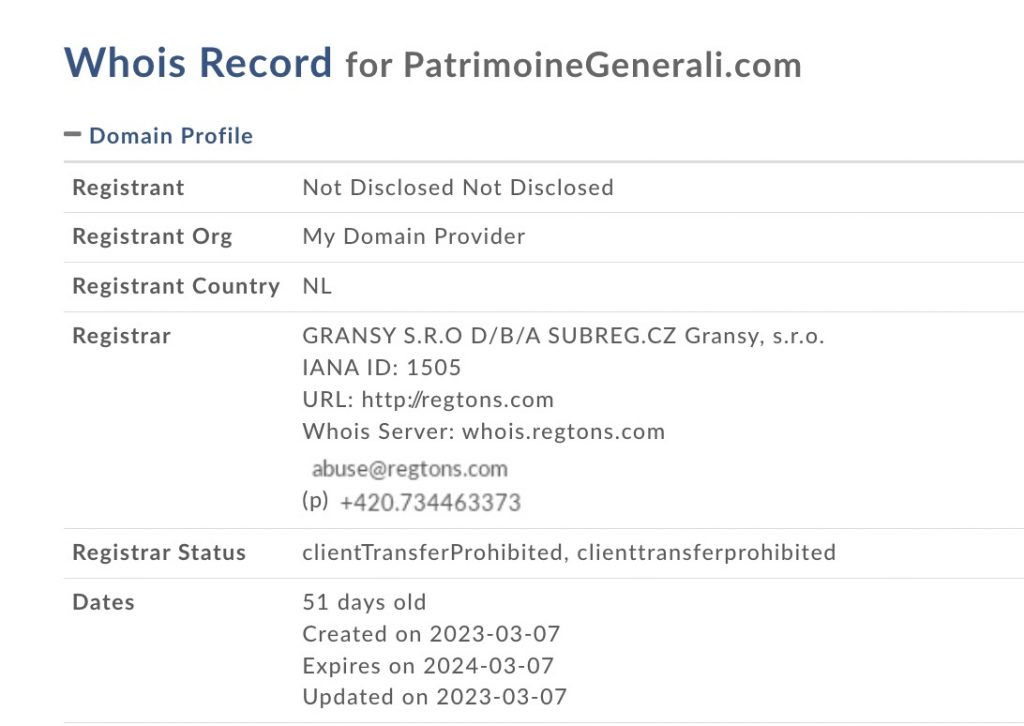
Task: Click the 51 days old text
Action: coord(364,602)
